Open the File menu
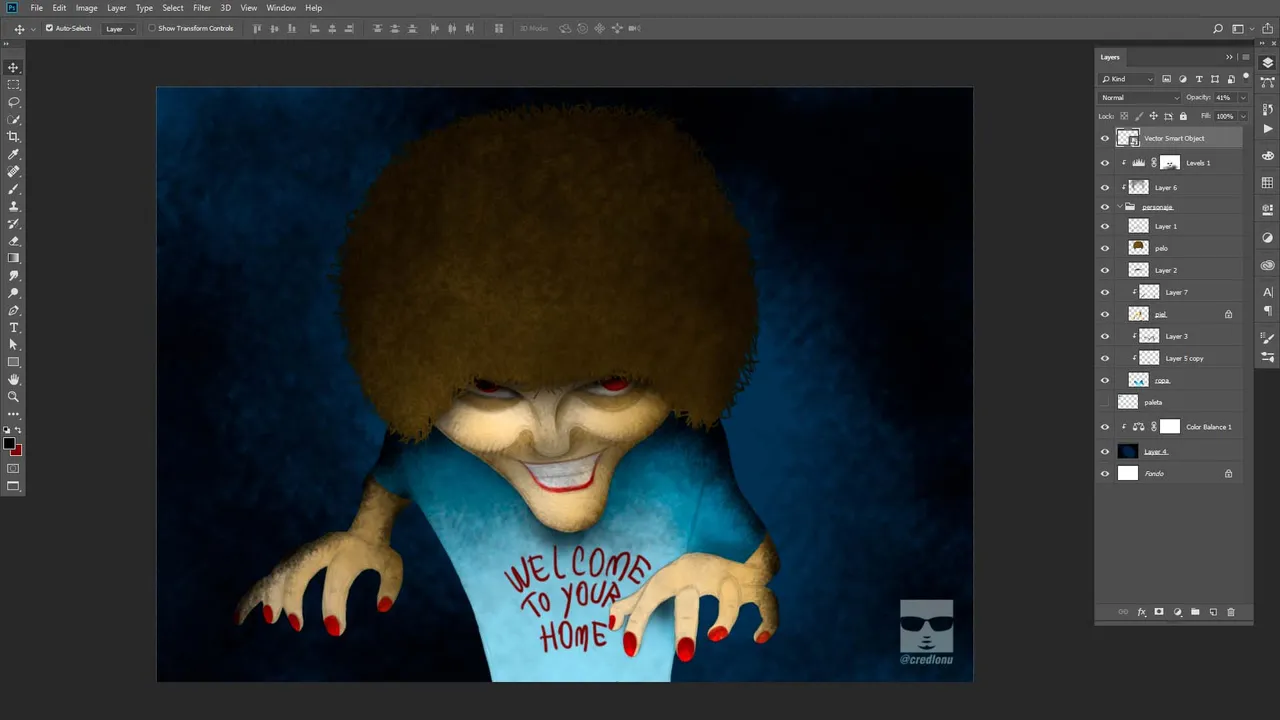Viewport: 1280px width, 720px height. click(x=36, y=8)
